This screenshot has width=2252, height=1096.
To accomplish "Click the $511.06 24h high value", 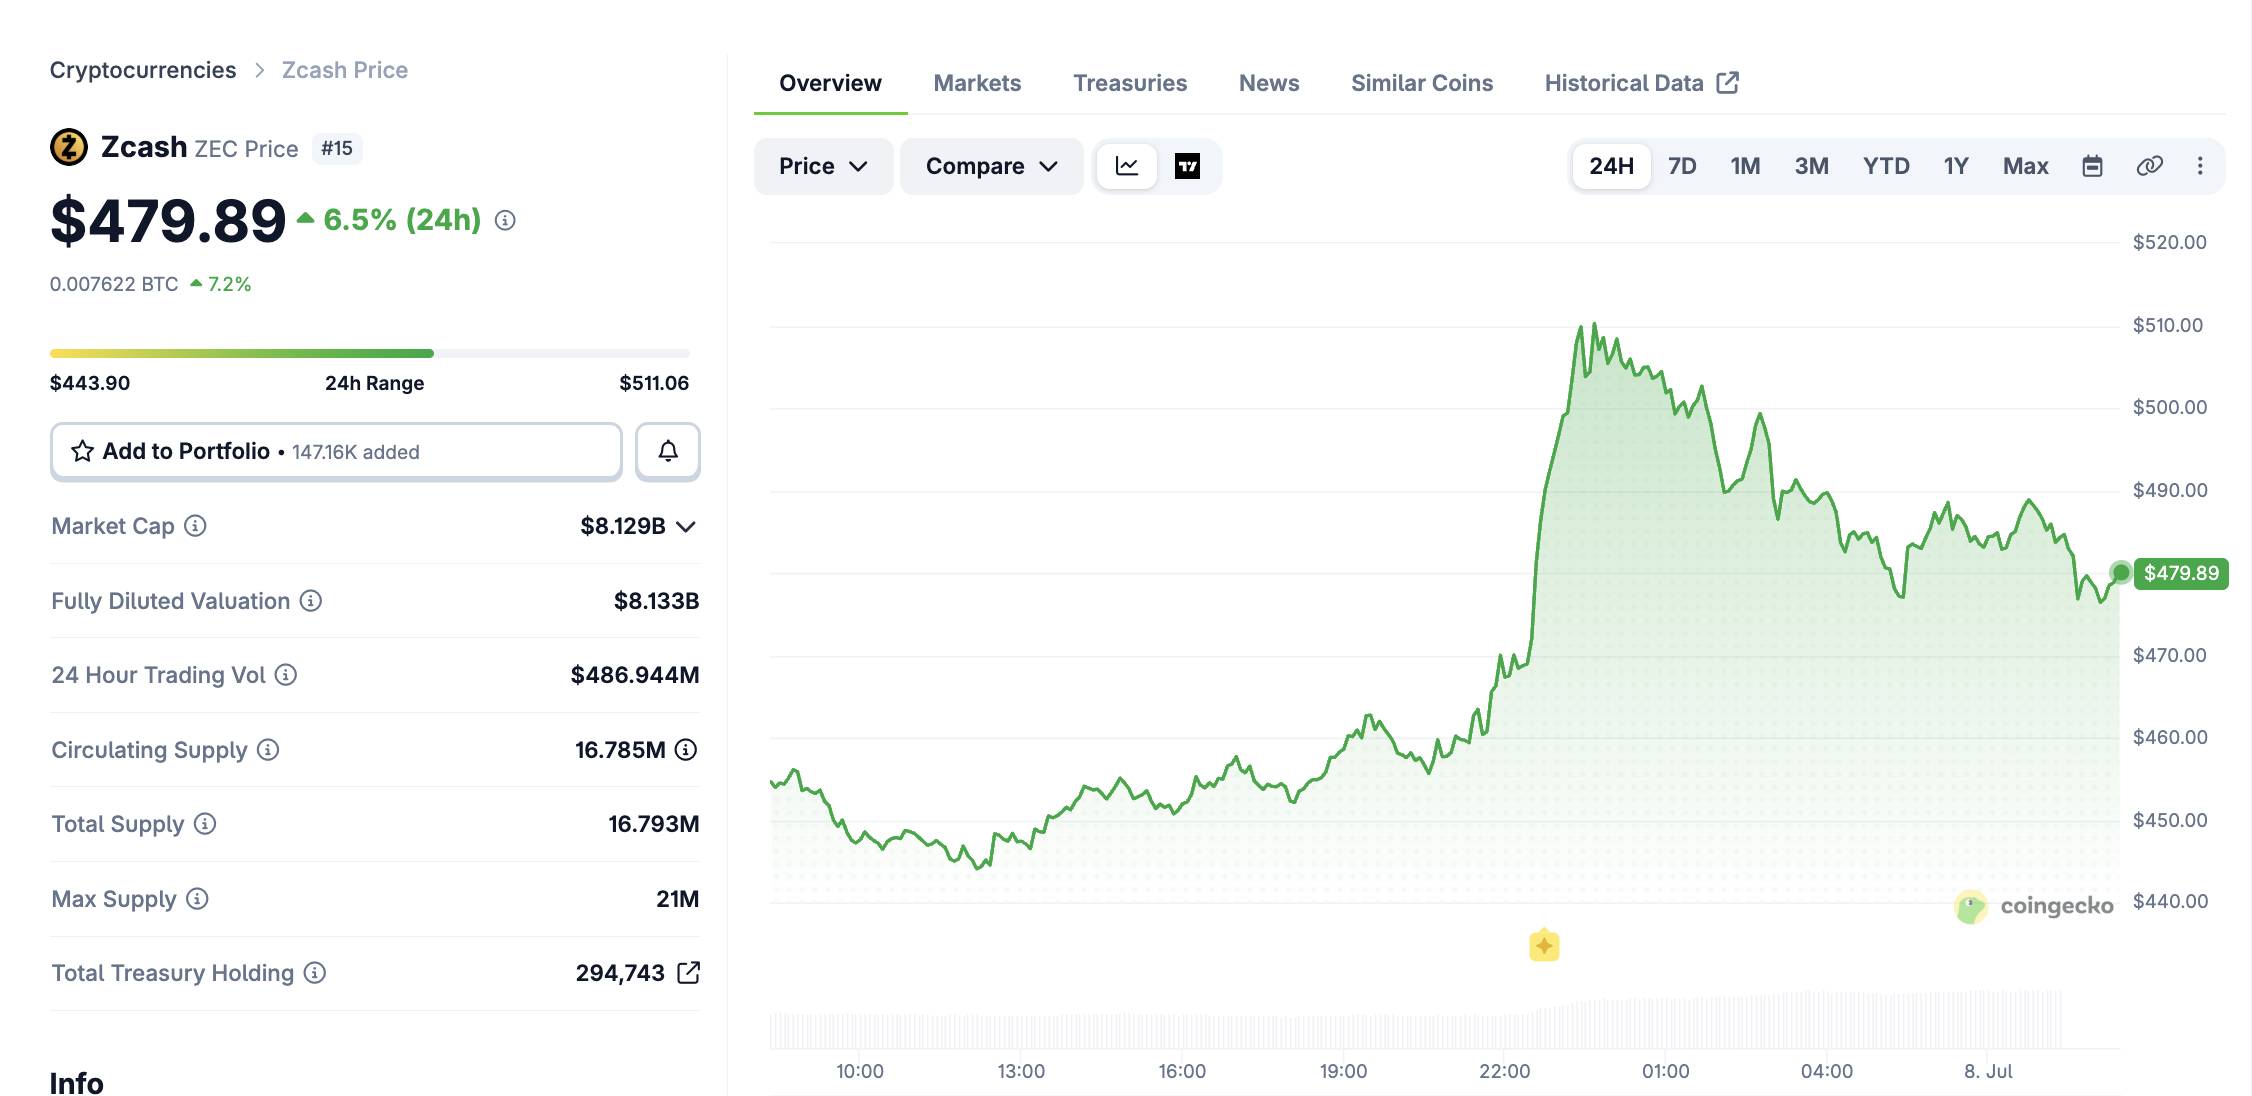I will pyautogui.click(x=654, y=383).
